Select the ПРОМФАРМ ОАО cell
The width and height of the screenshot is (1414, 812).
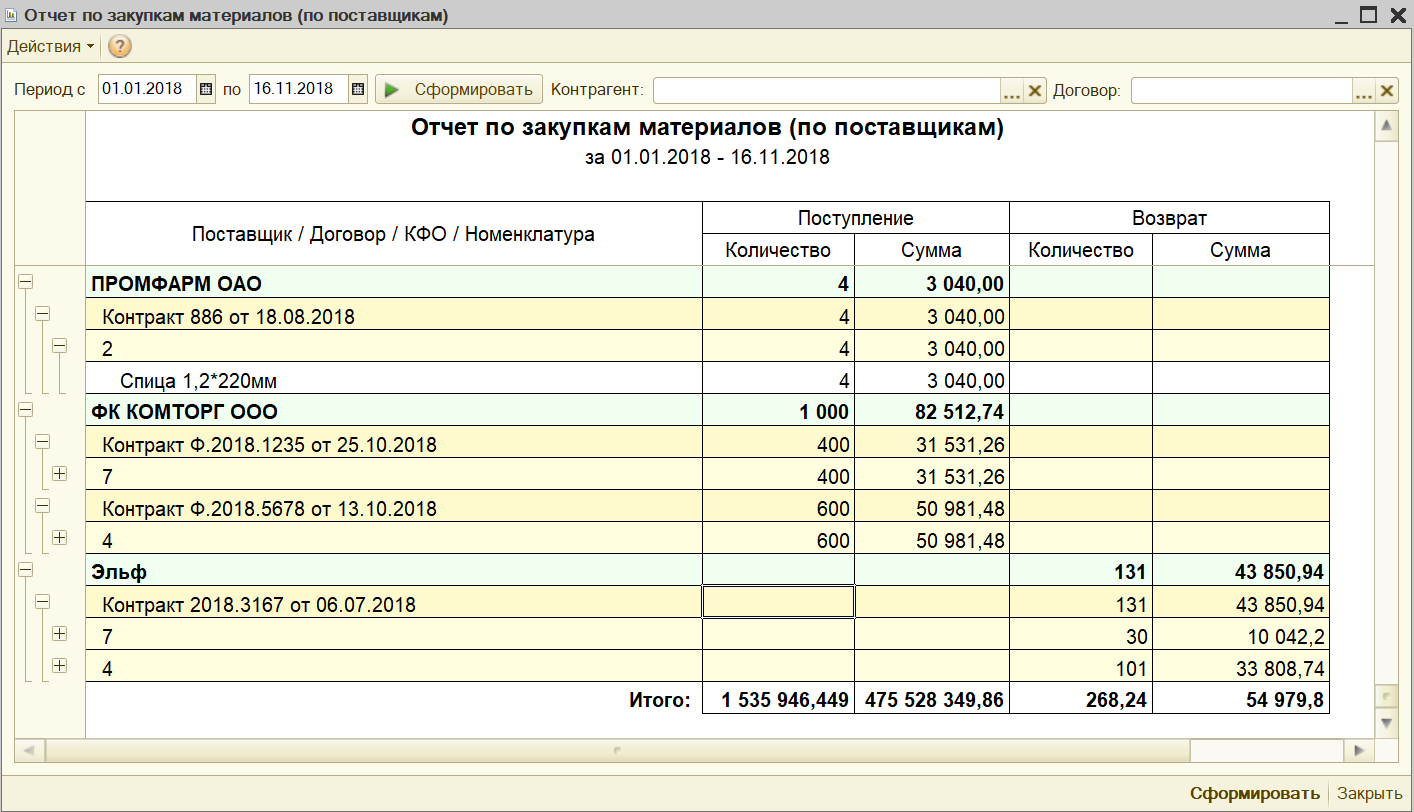pyautogui.click(x=394, y=284)
